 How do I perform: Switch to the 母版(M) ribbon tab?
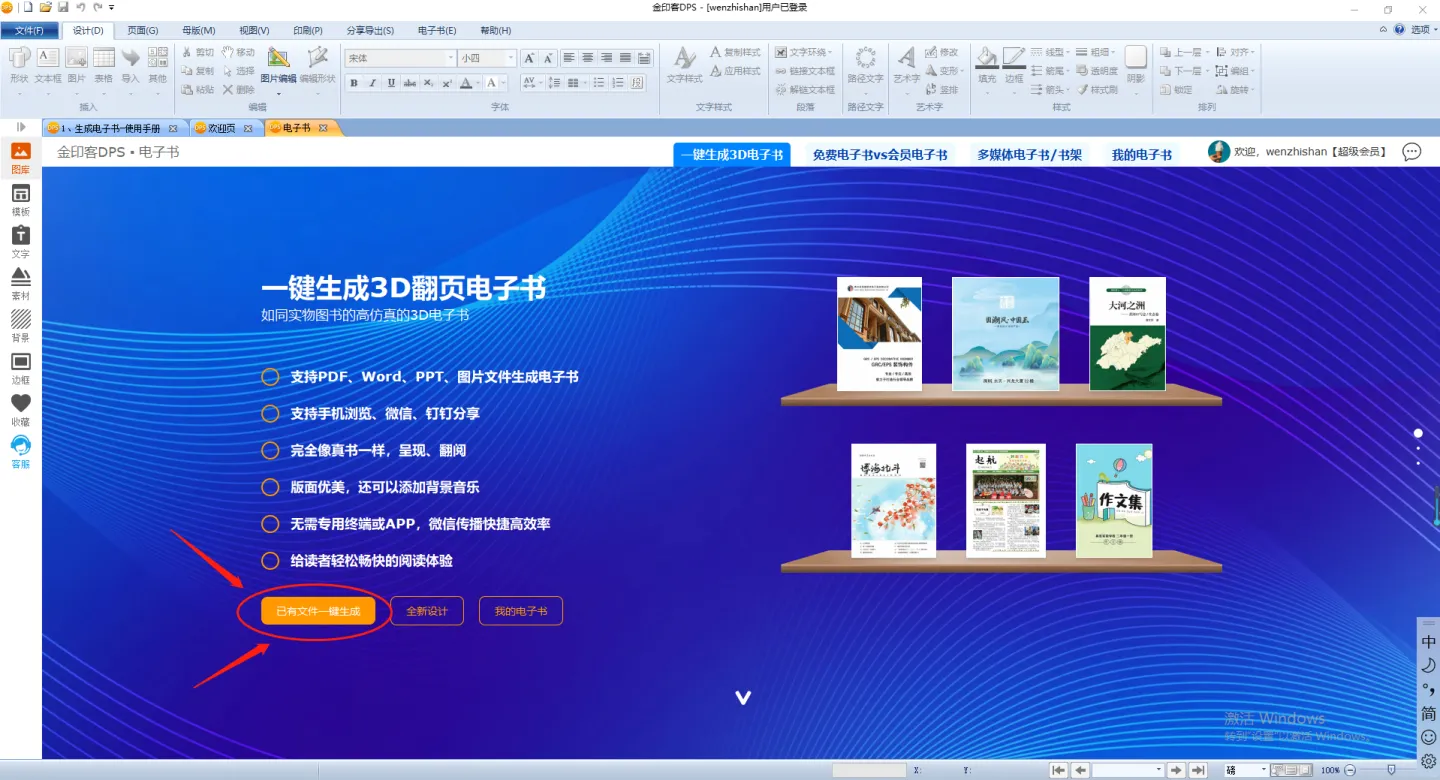pos(197,30)
